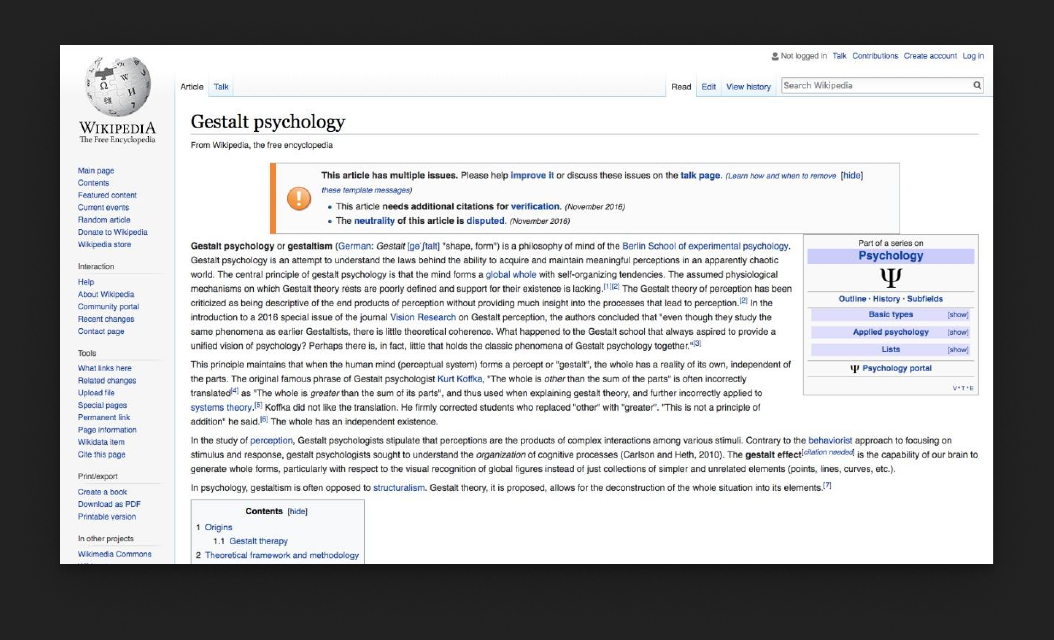Select the Read tab
This screenshot has width=1054, height=640.
point(681,87)
